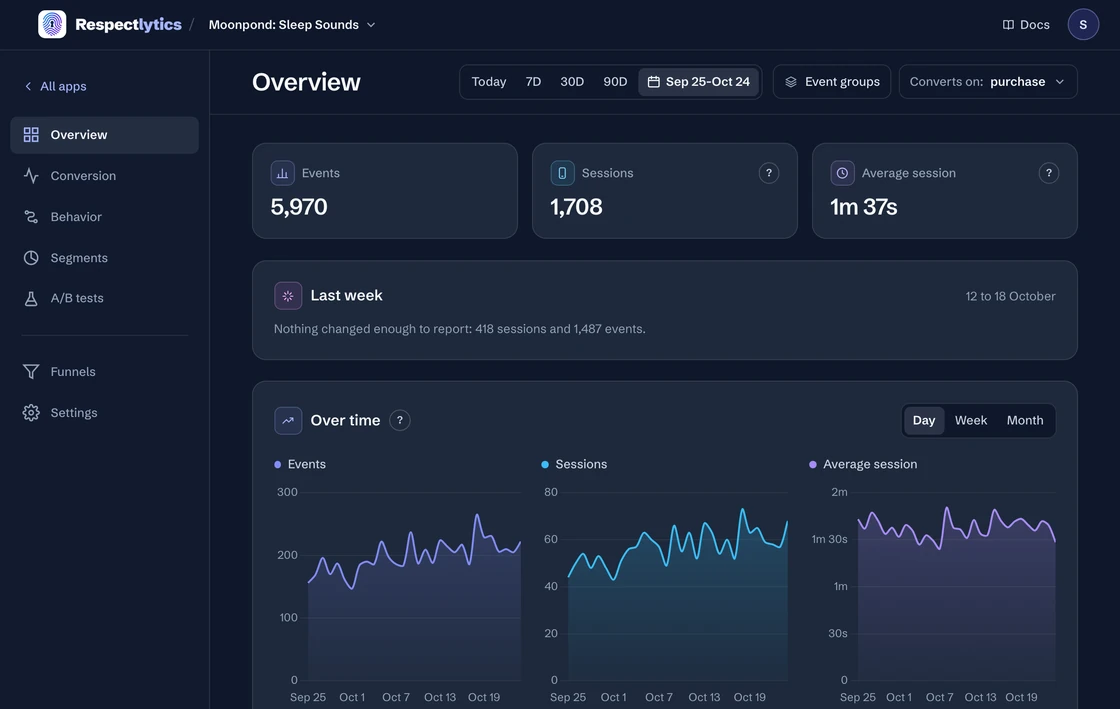Click the Behavior route icon
Image resolution: width=1120 pixels, height=709 pixels.
click(31, 217)
